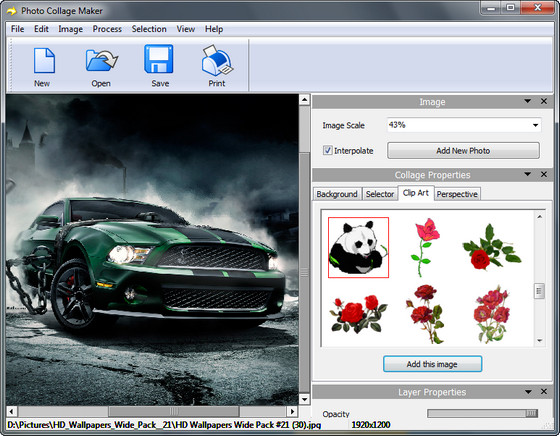Switch to the Background tab
Screen dimensions: 560x436
(337, 194)
